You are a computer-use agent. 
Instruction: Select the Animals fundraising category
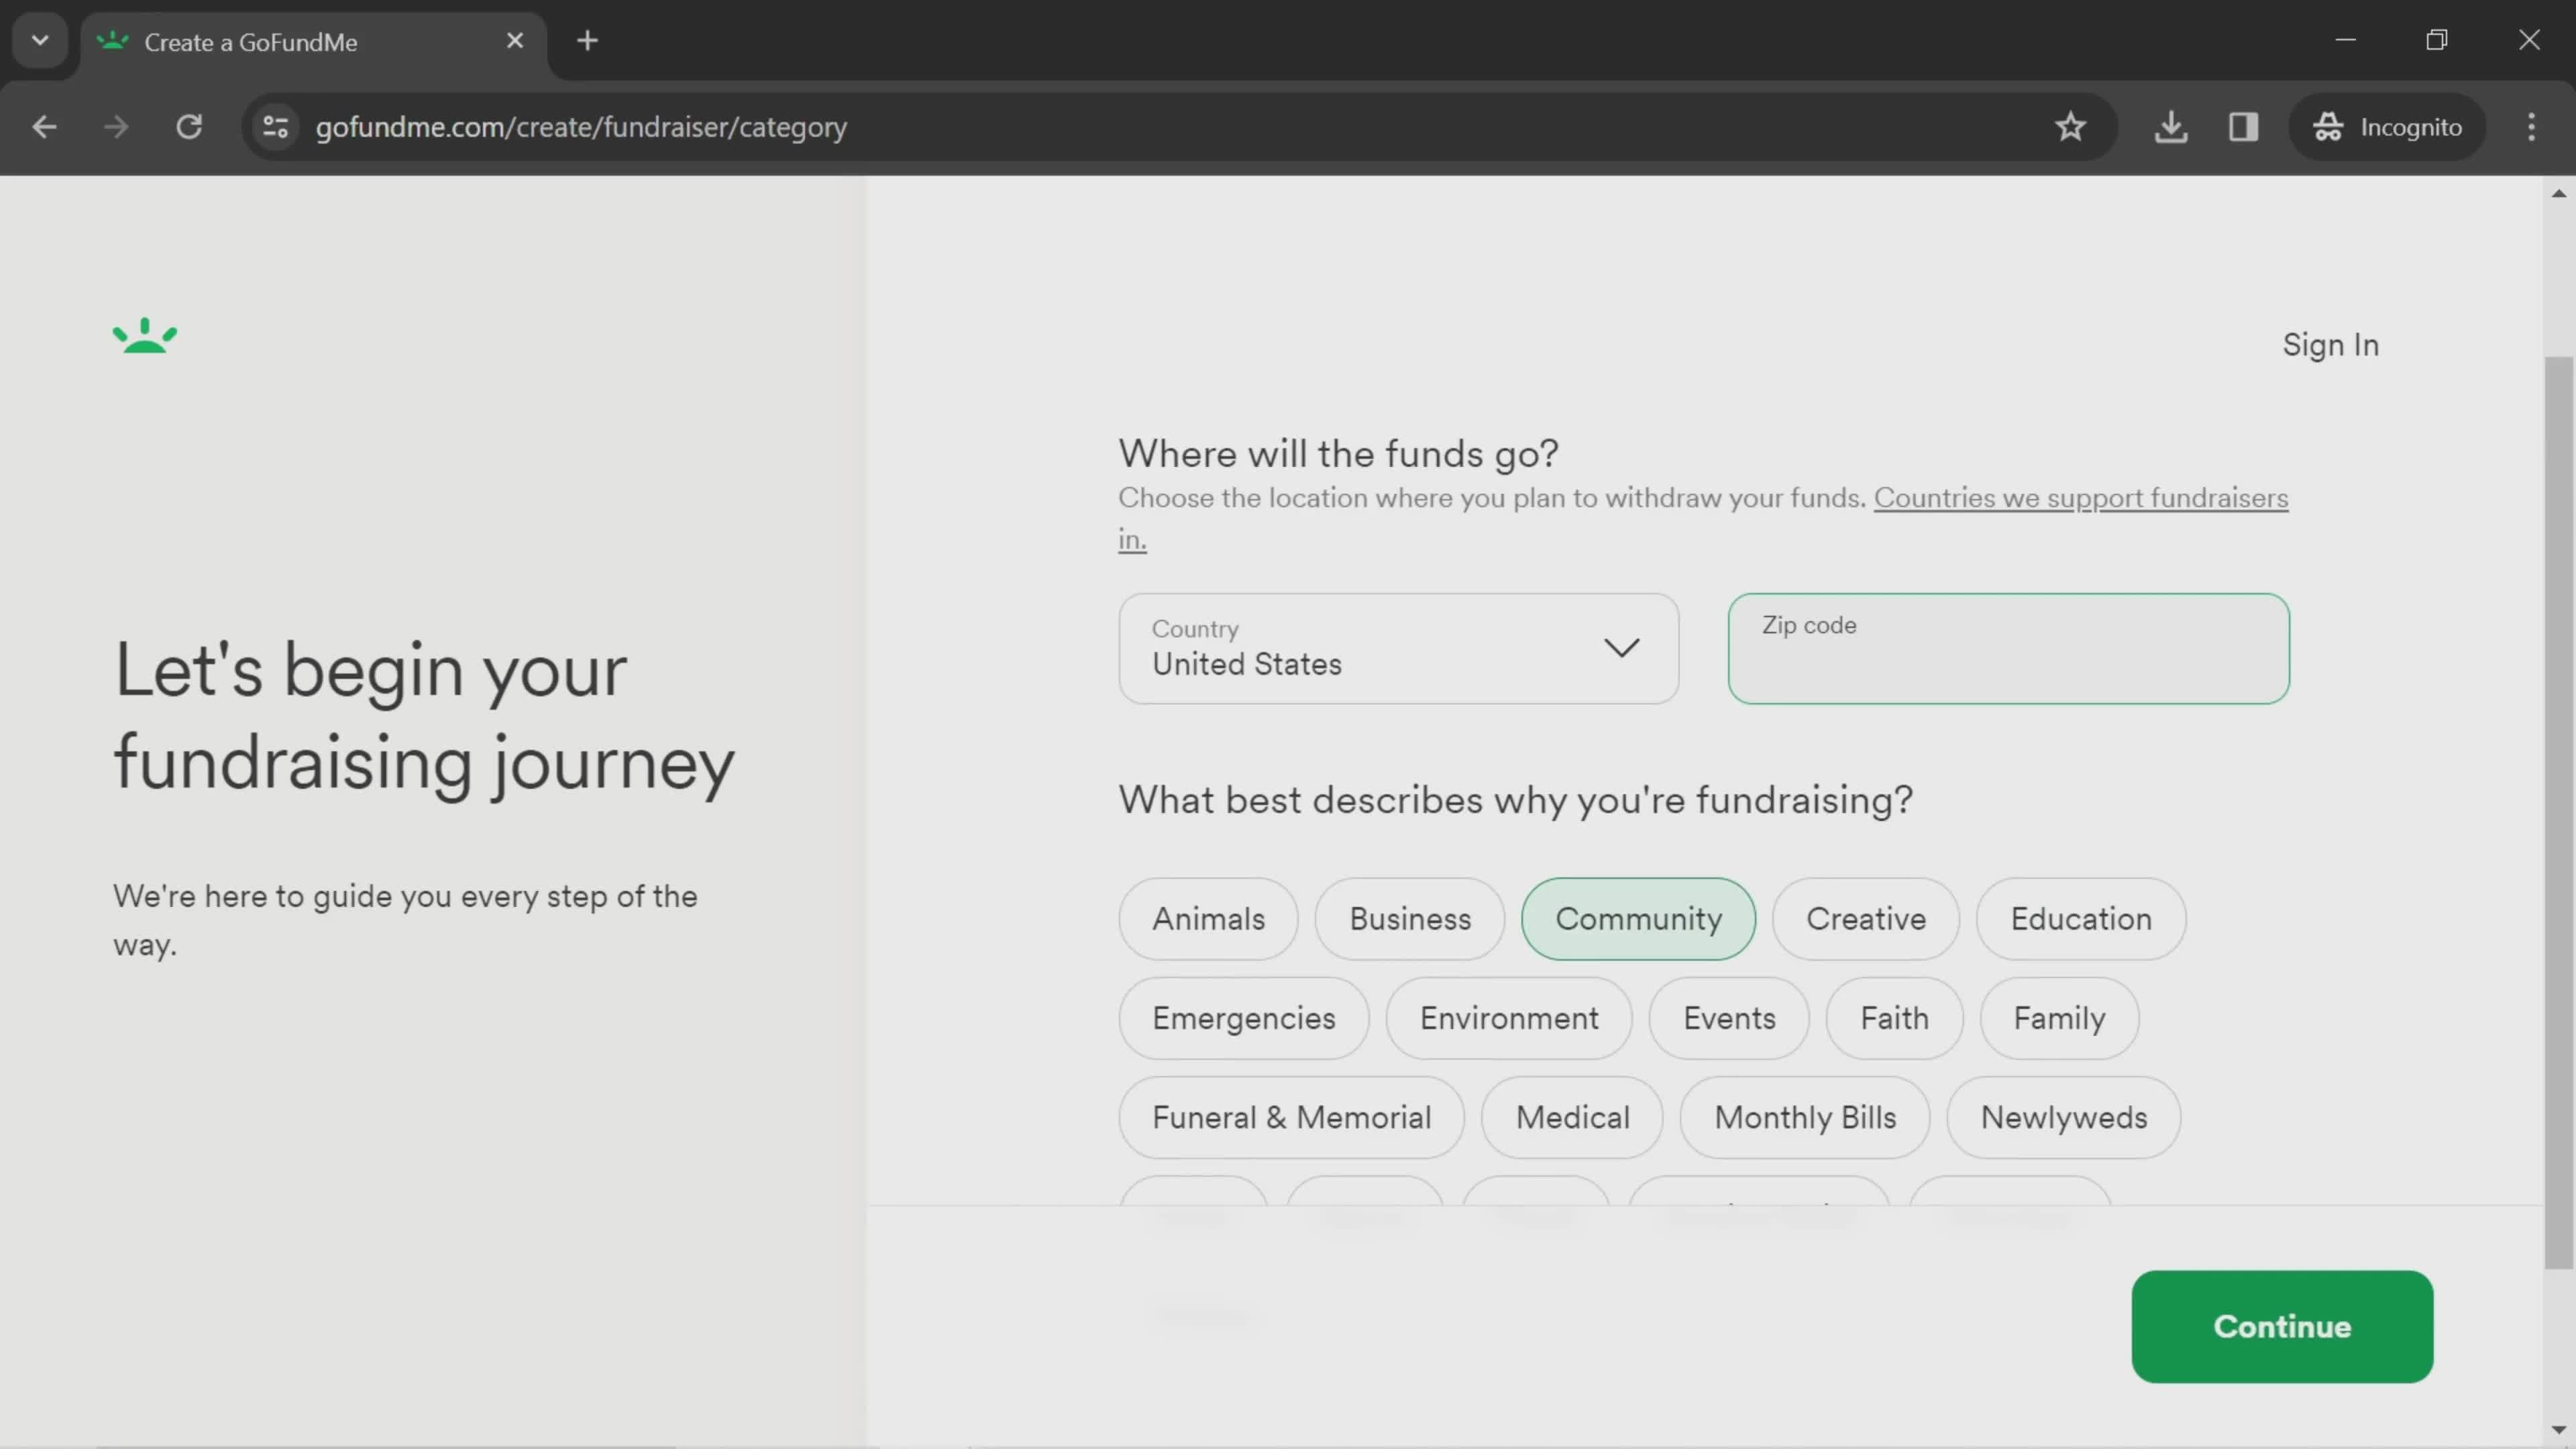[x=1207, y=920]
